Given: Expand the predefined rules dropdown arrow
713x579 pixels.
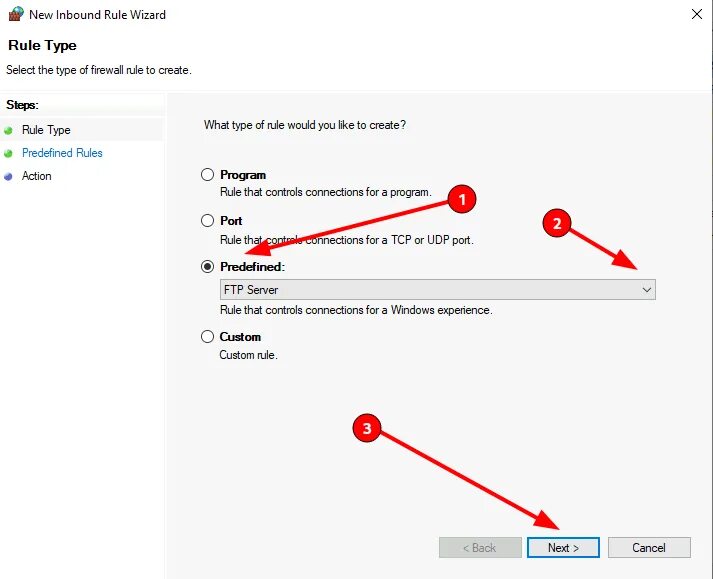Looking at the screenshot, I should pyautogui.click(x=646, y=290).
